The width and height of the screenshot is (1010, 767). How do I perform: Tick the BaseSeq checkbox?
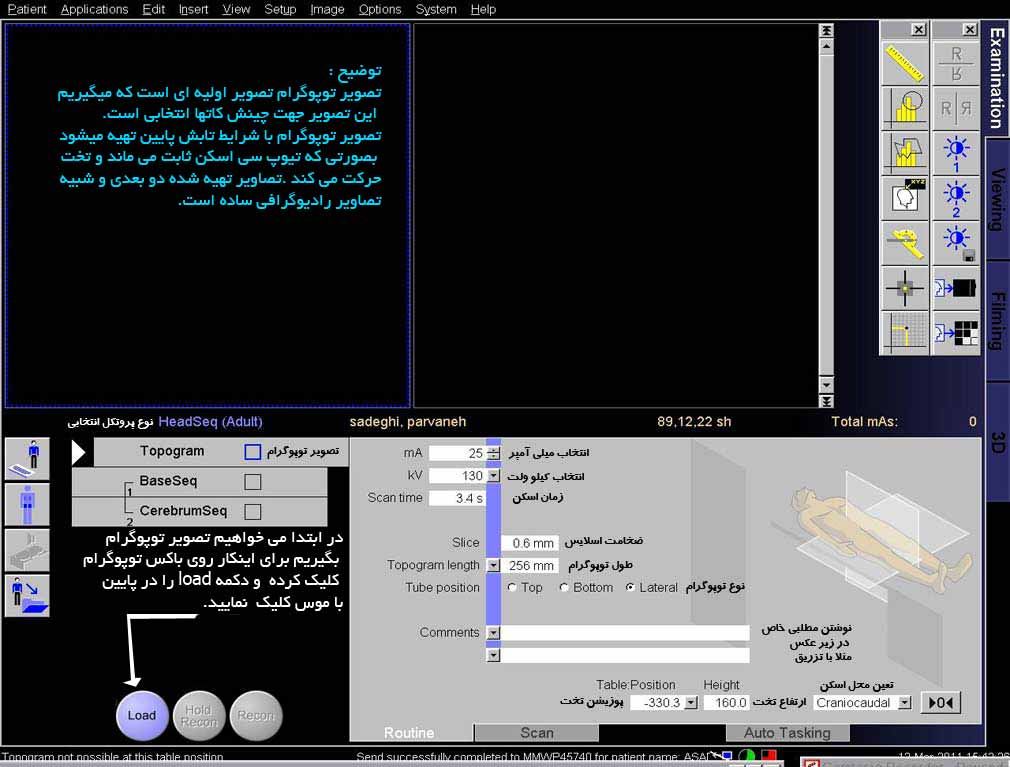point(252,482)
